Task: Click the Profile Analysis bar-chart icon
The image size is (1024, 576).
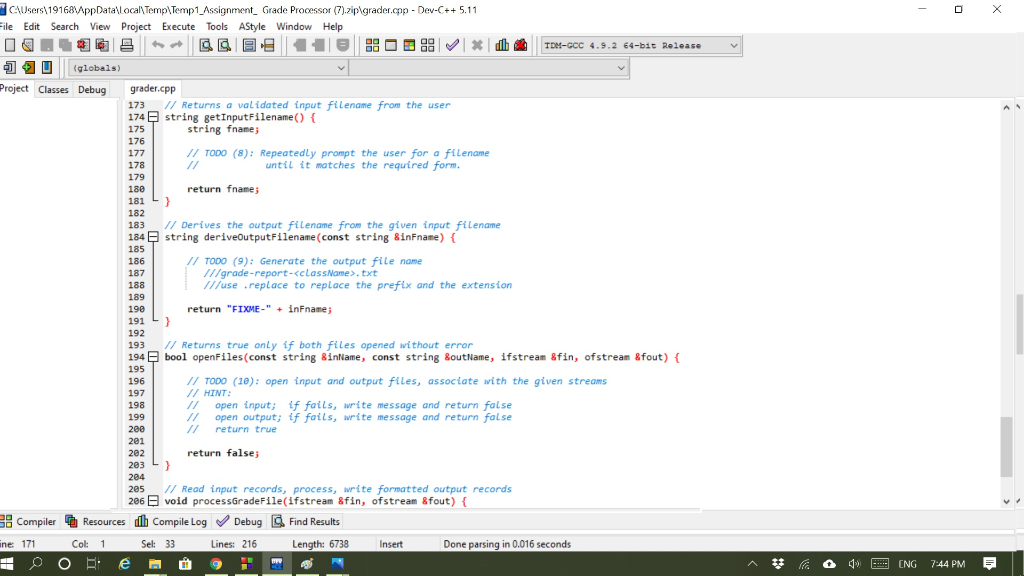Action: click(500, 45)
